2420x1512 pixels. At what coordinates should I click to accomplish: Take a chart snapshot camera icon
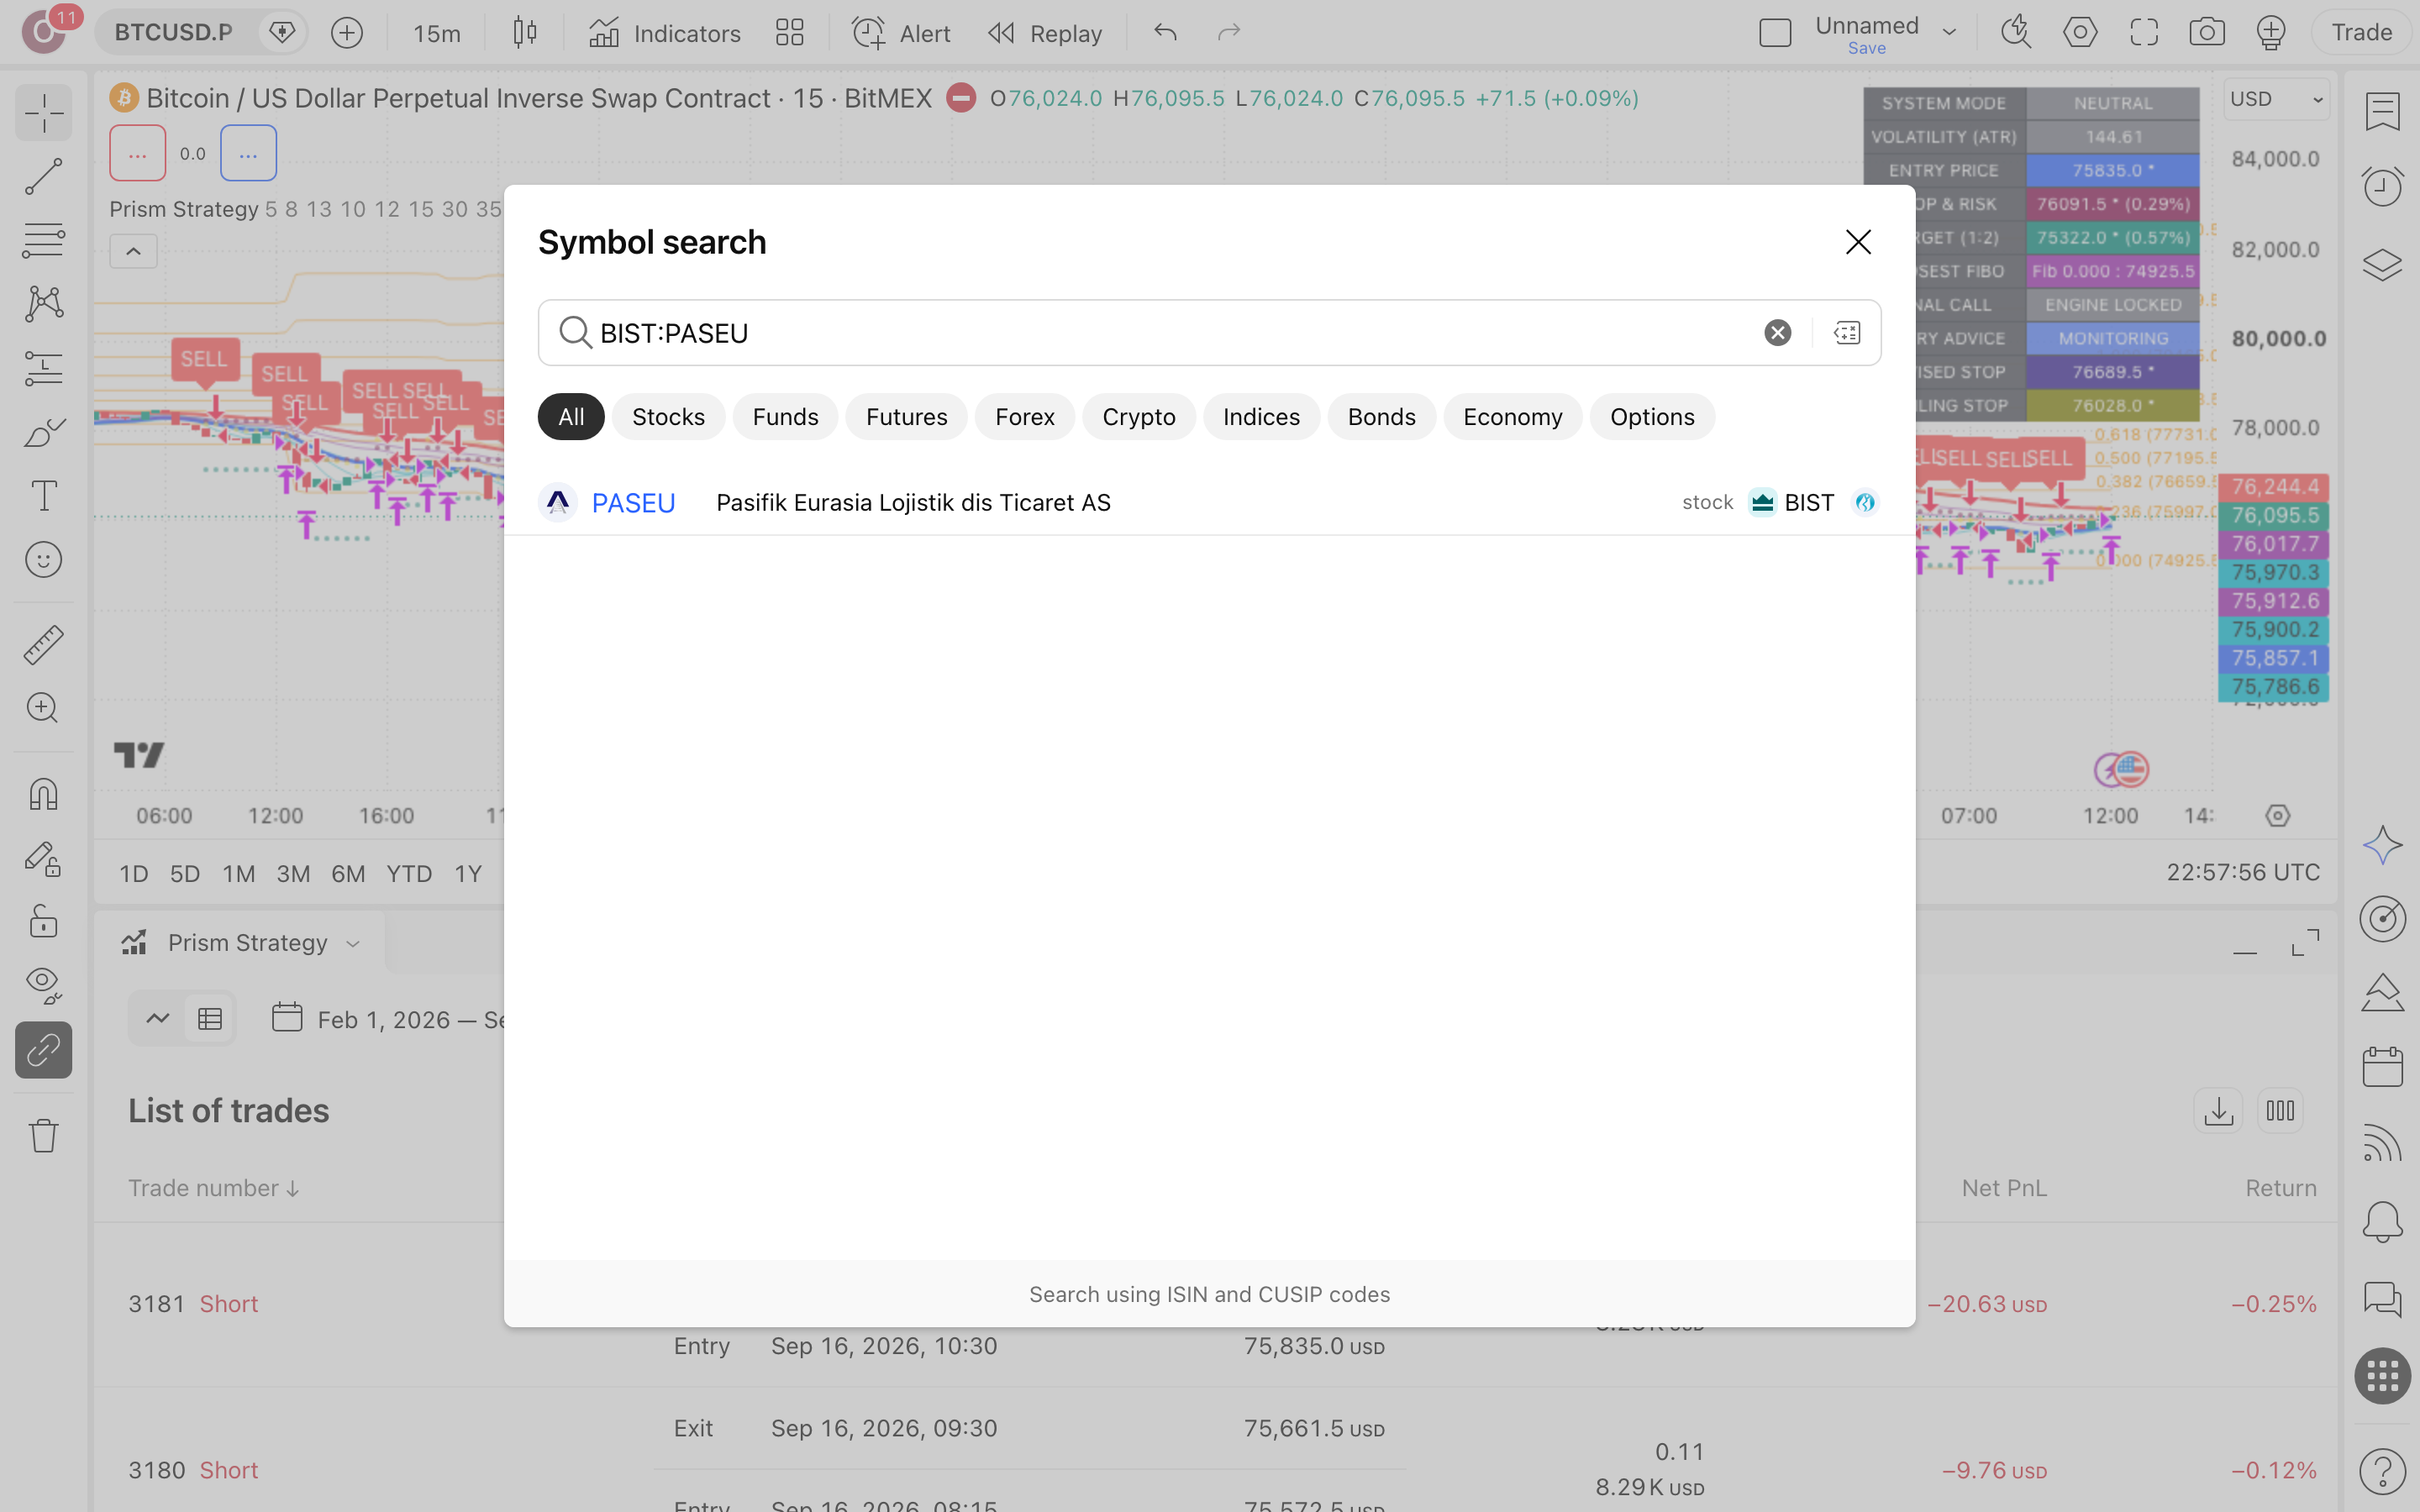tap(2207, 33)
